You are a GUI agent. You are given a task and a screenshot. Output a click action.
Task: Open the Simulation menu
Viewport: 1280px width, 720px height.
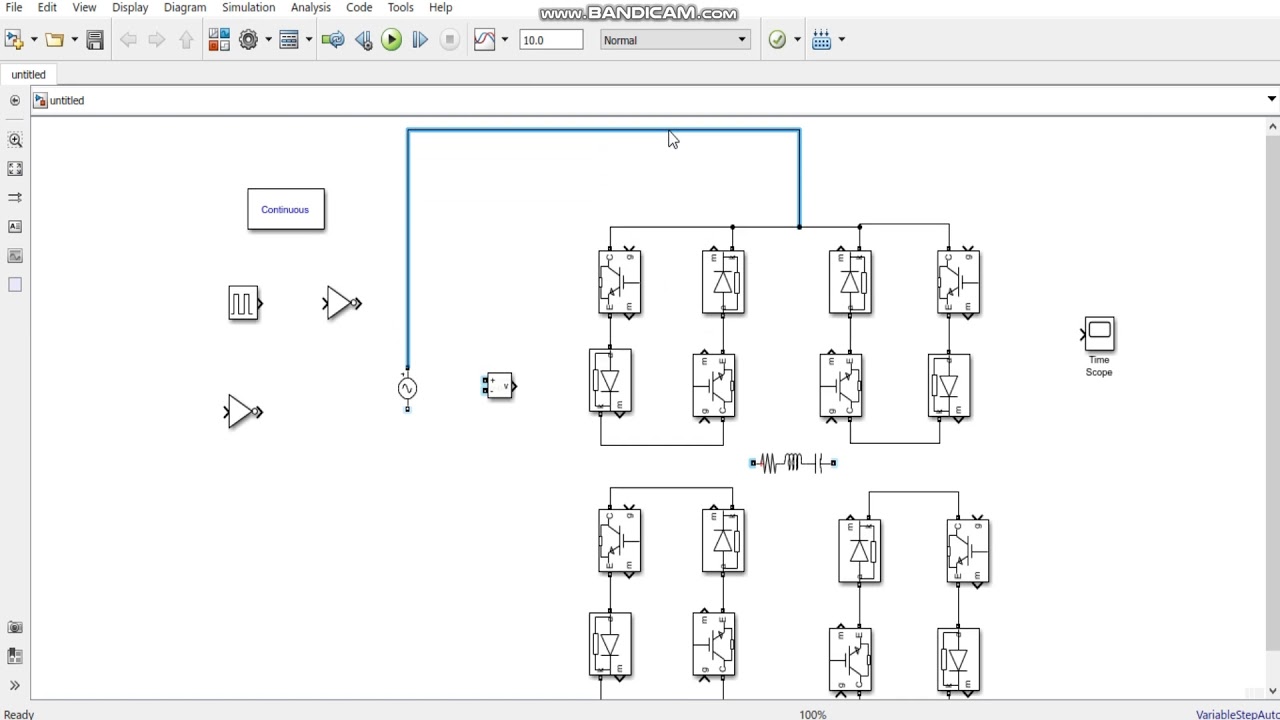pos(248,7)
